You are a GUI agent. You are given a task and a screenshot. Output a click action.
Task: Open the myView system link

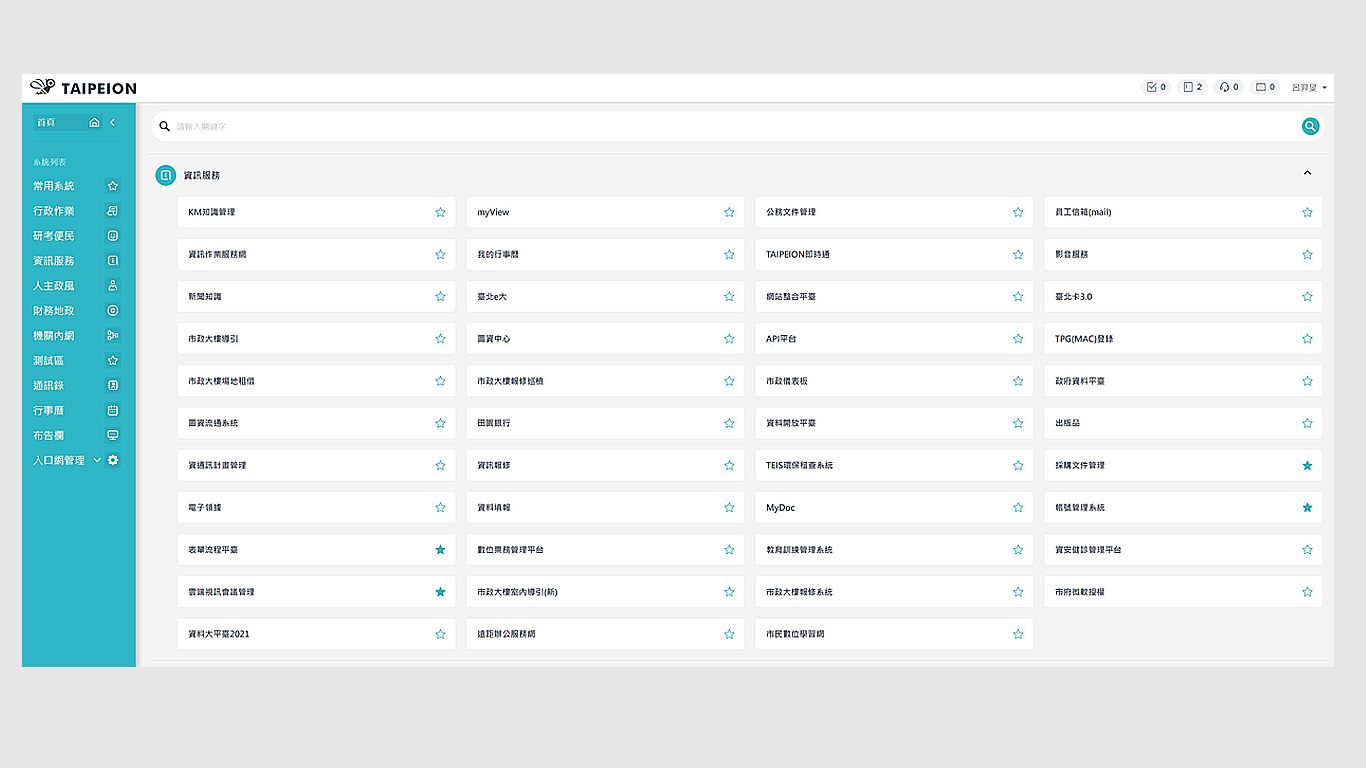[493, 212]
